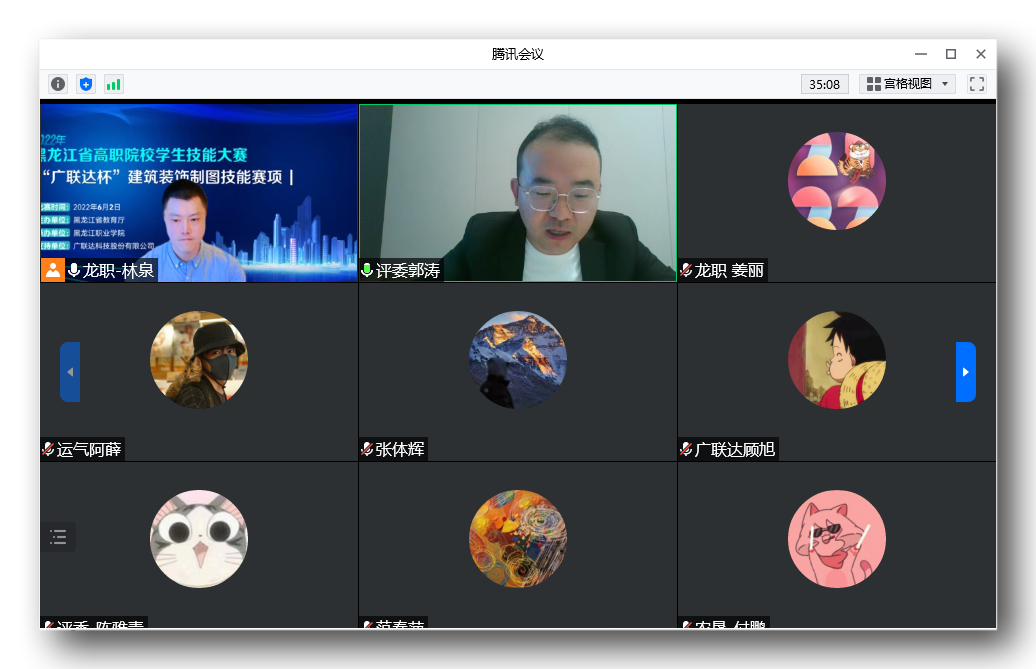Click the pink cat avatar in bottom-right tile
This screenshot has height=669, width=1036.
[x=836, y=538]
